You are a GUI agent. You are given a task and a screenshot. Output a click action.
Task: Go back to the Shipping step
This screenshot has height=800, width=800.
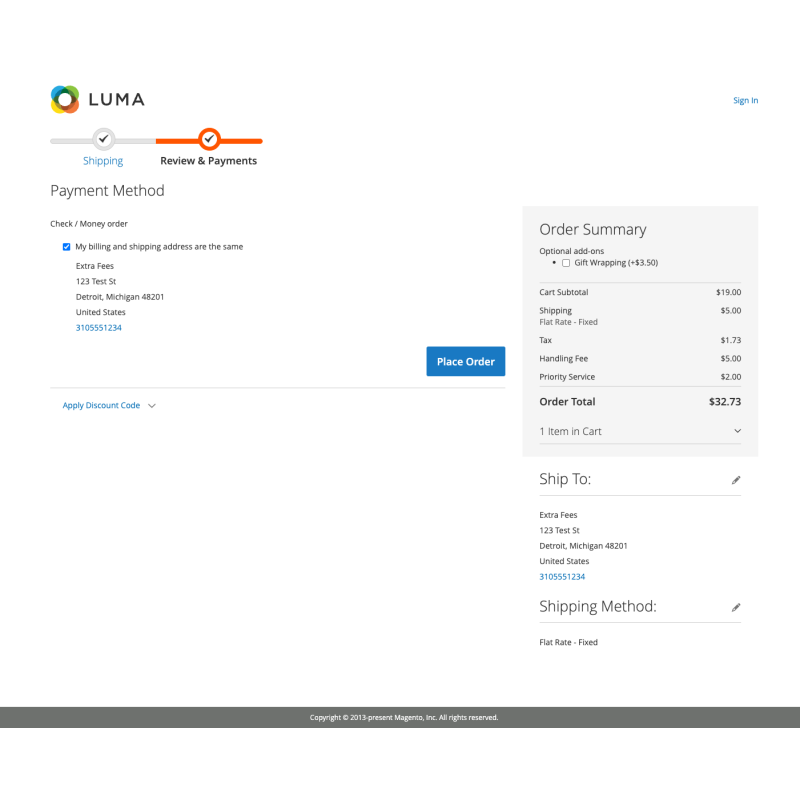[x=103, y=161]
